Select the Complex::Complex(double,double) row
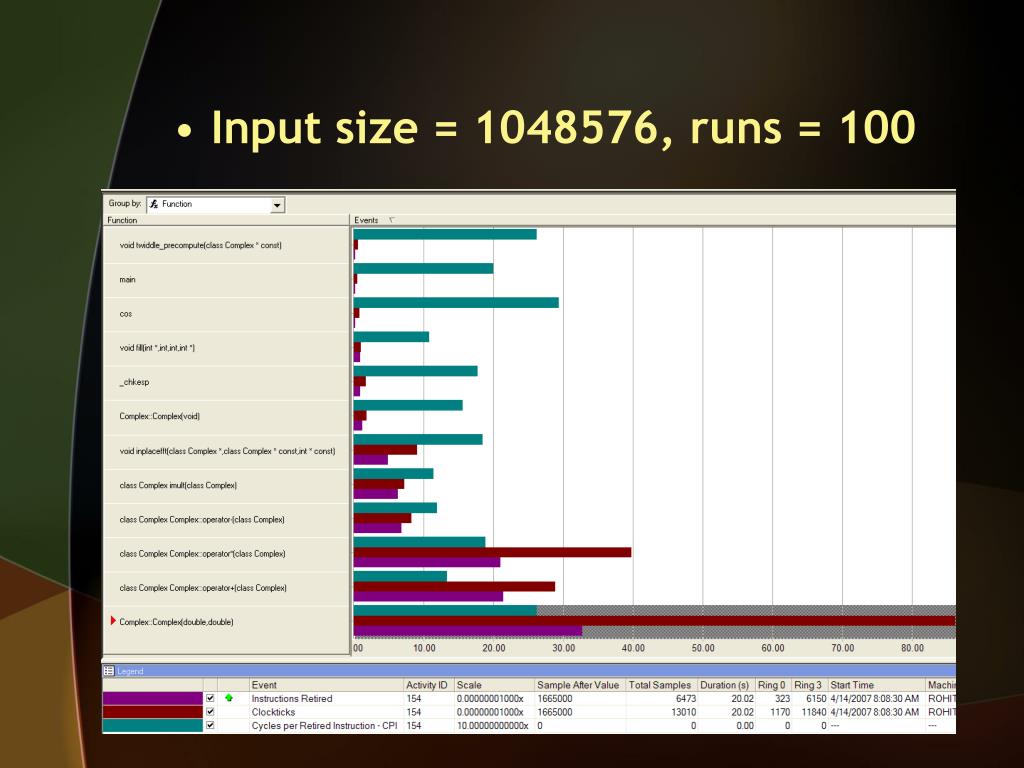Screen dimensions: 1024x768 click(227, 622)
